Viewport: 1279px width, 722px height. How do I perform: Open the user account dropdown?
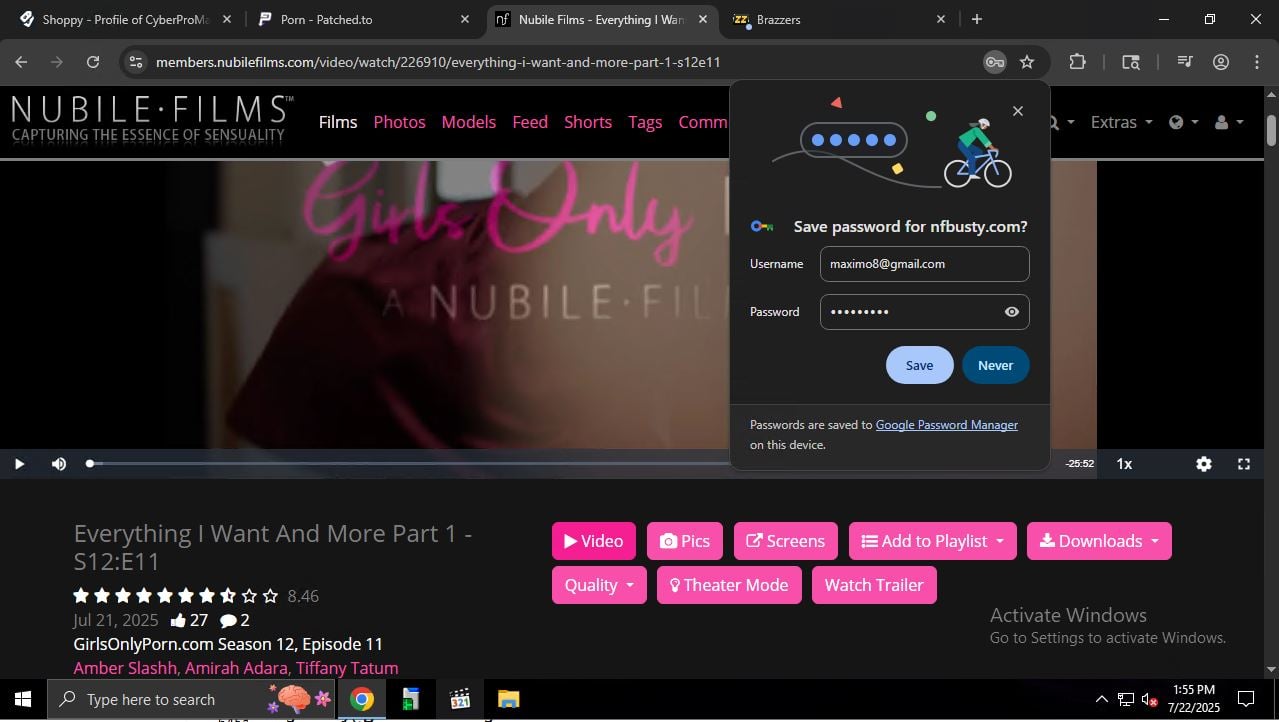pos(1228,122)
